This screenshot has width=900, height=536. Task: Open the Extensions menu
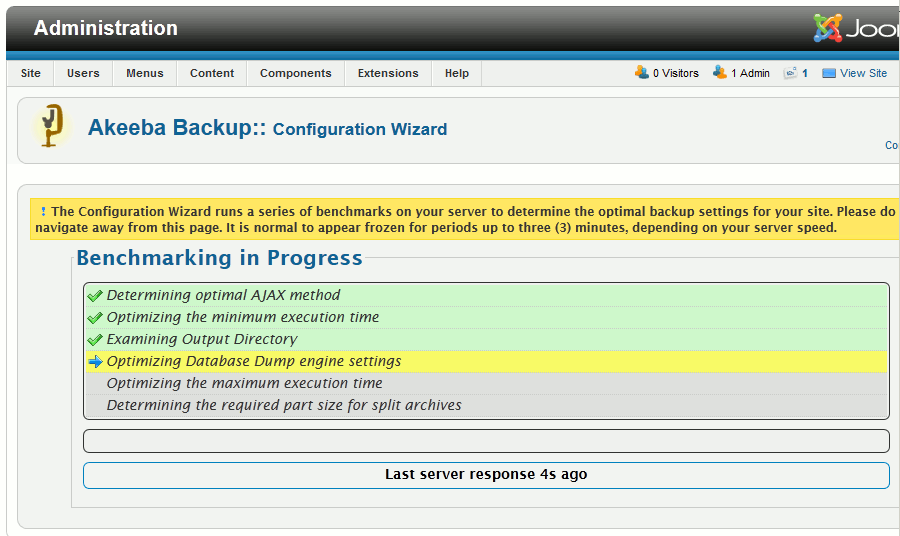pos(388,73)
